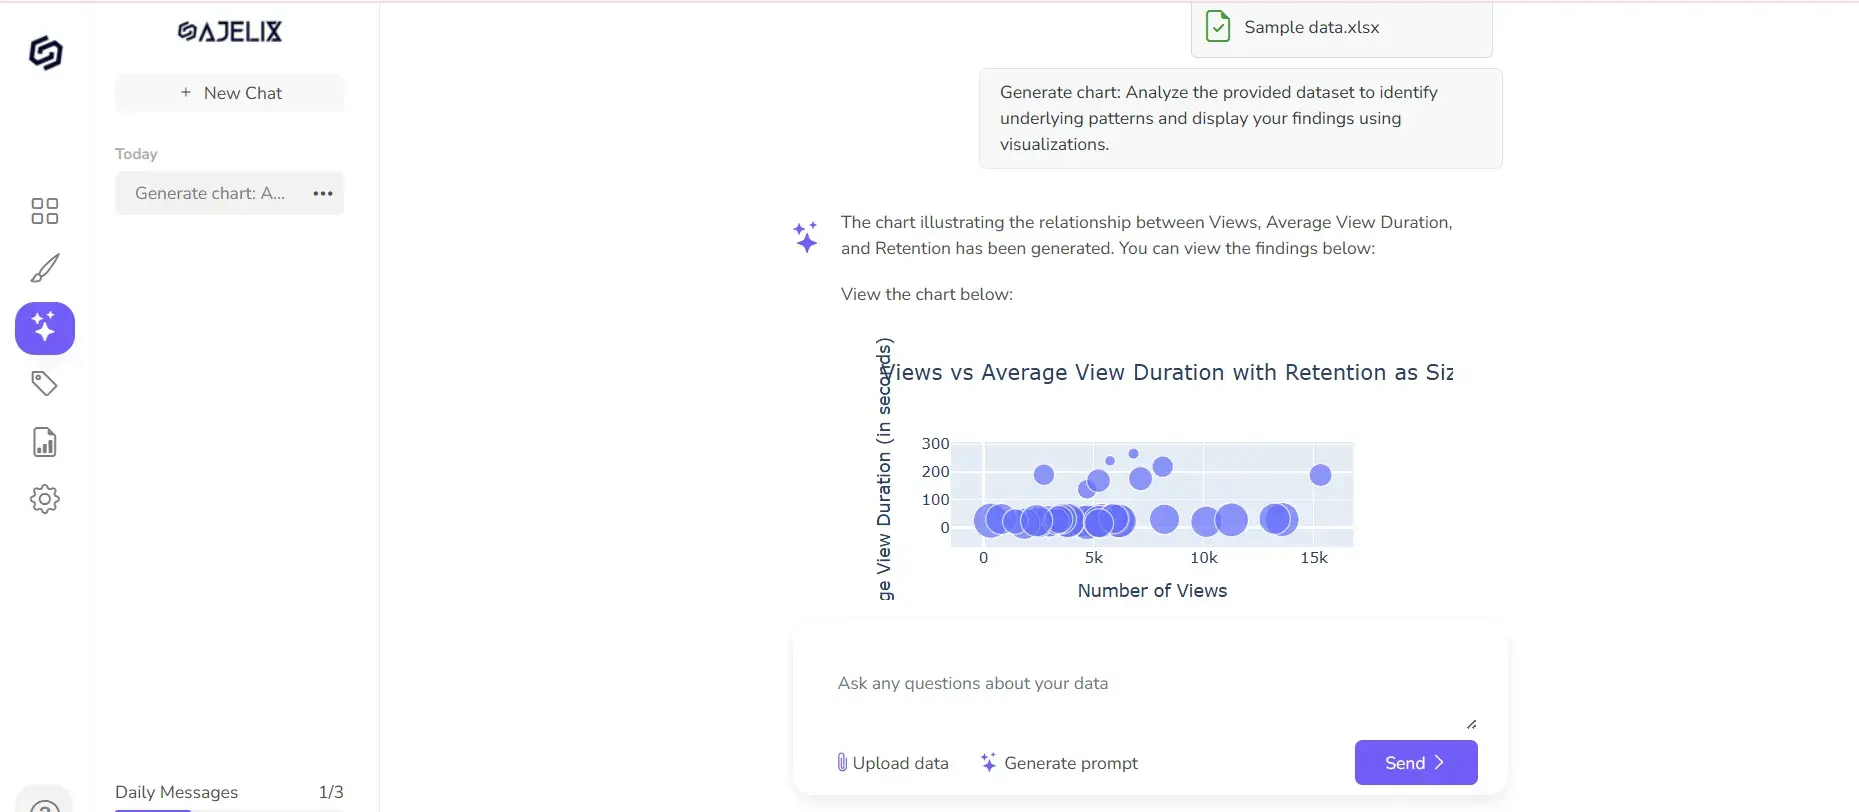Open the reports chart icon in sidebar
1859x812 pixels.
44,441
